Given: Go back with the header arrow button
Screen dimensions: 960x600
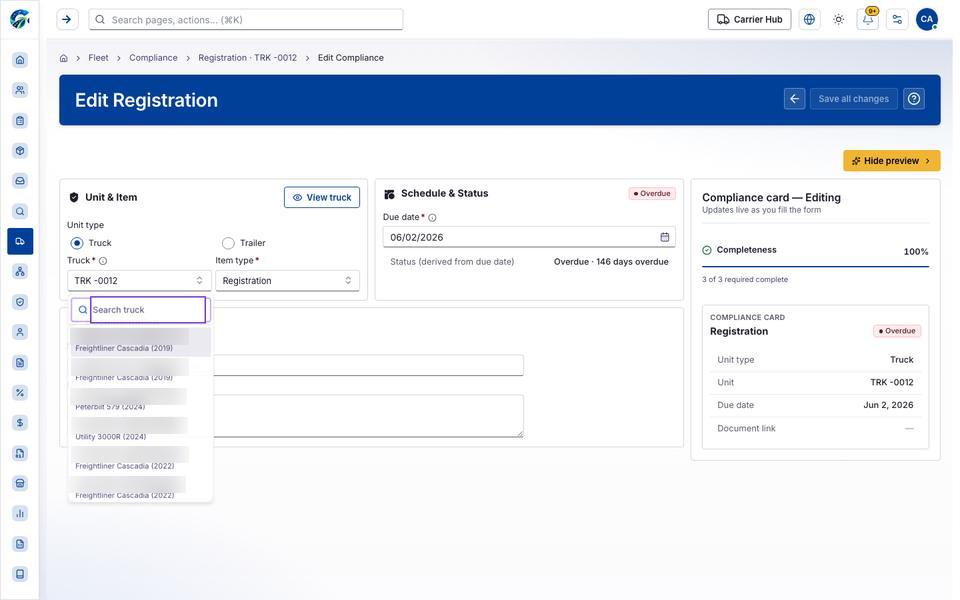Looking at the screenshot, I should coord(795,99).
